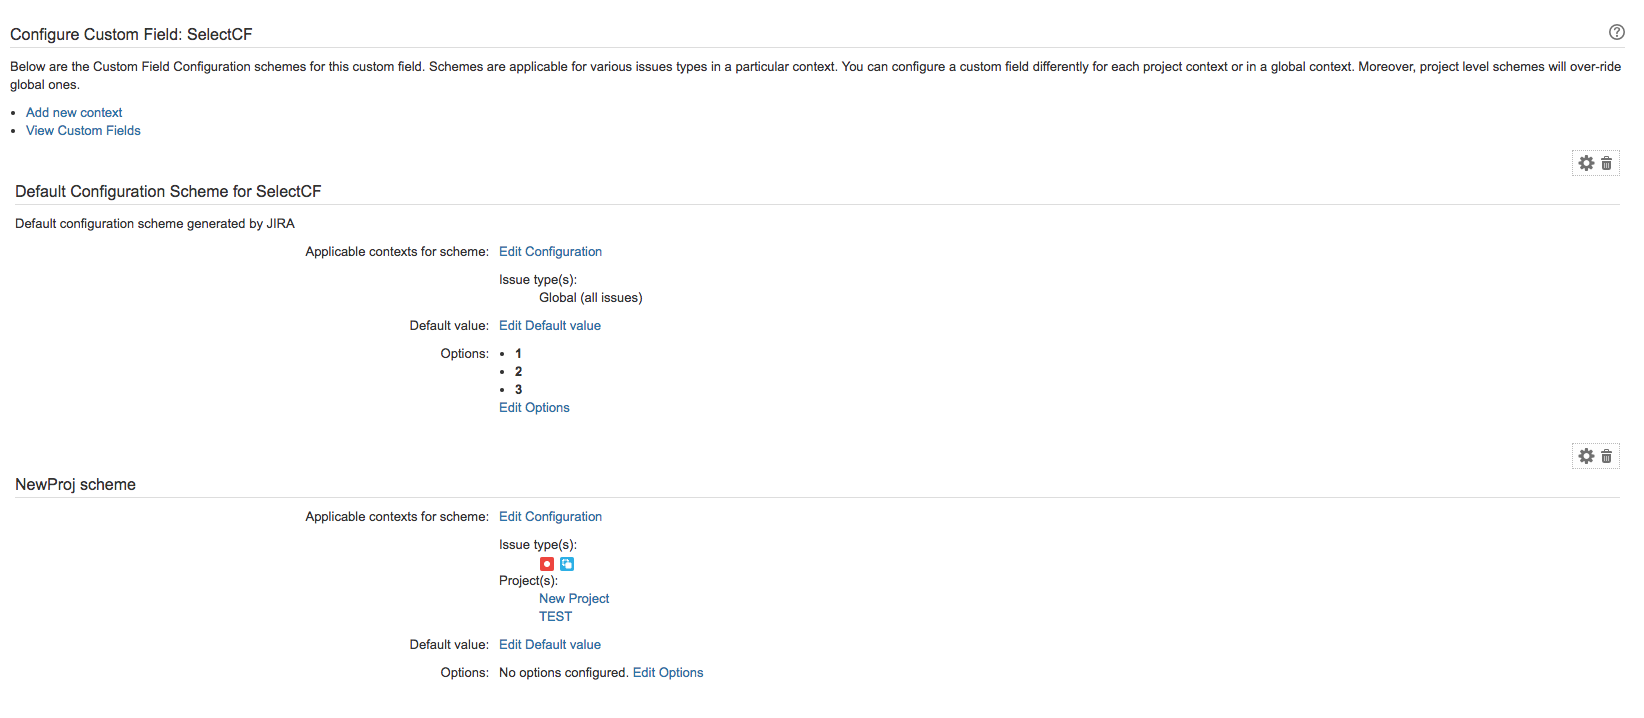
Task: Delete the Default Configuration Scheme via trash icon
Action: (x=1607, y=163)
